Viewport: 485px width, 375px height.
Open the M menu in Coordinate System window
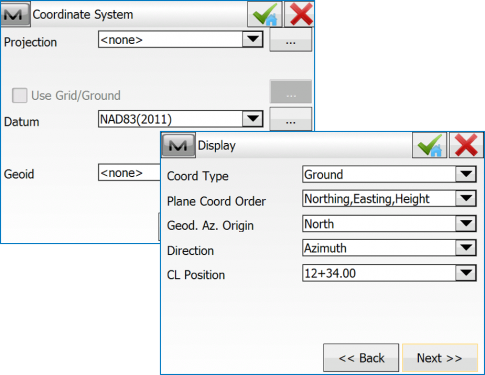click(15, 14)
